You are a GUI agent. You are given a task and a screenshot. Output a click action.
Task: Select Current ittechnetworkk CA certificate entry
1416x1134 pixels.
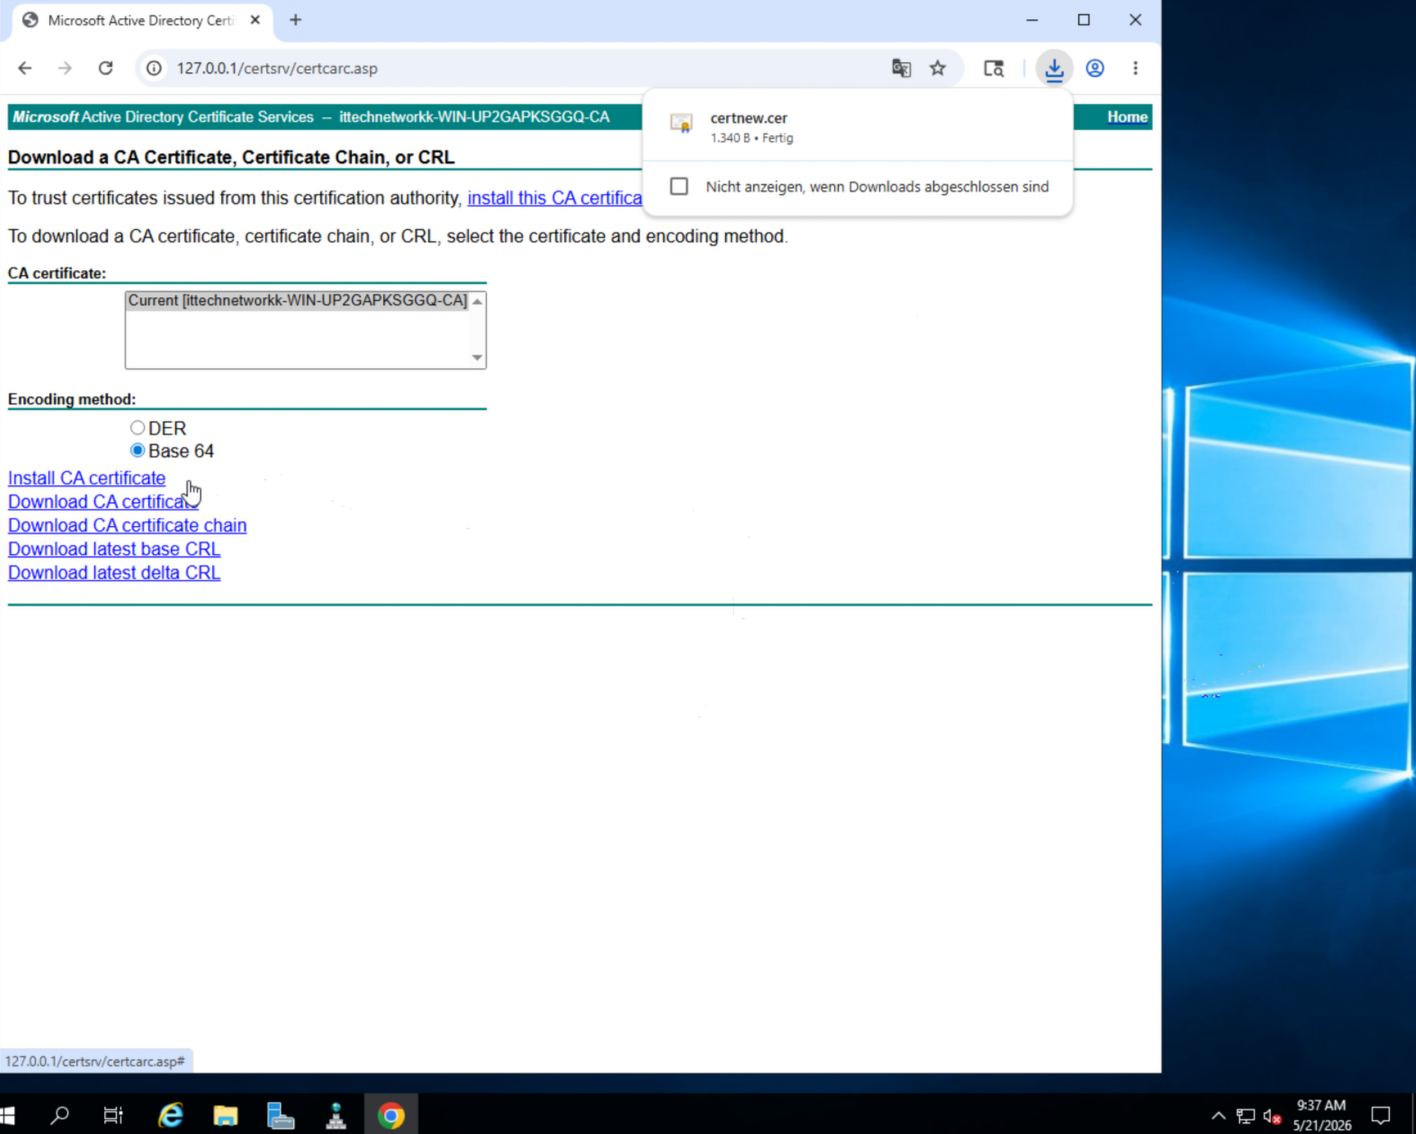point(297,300)
